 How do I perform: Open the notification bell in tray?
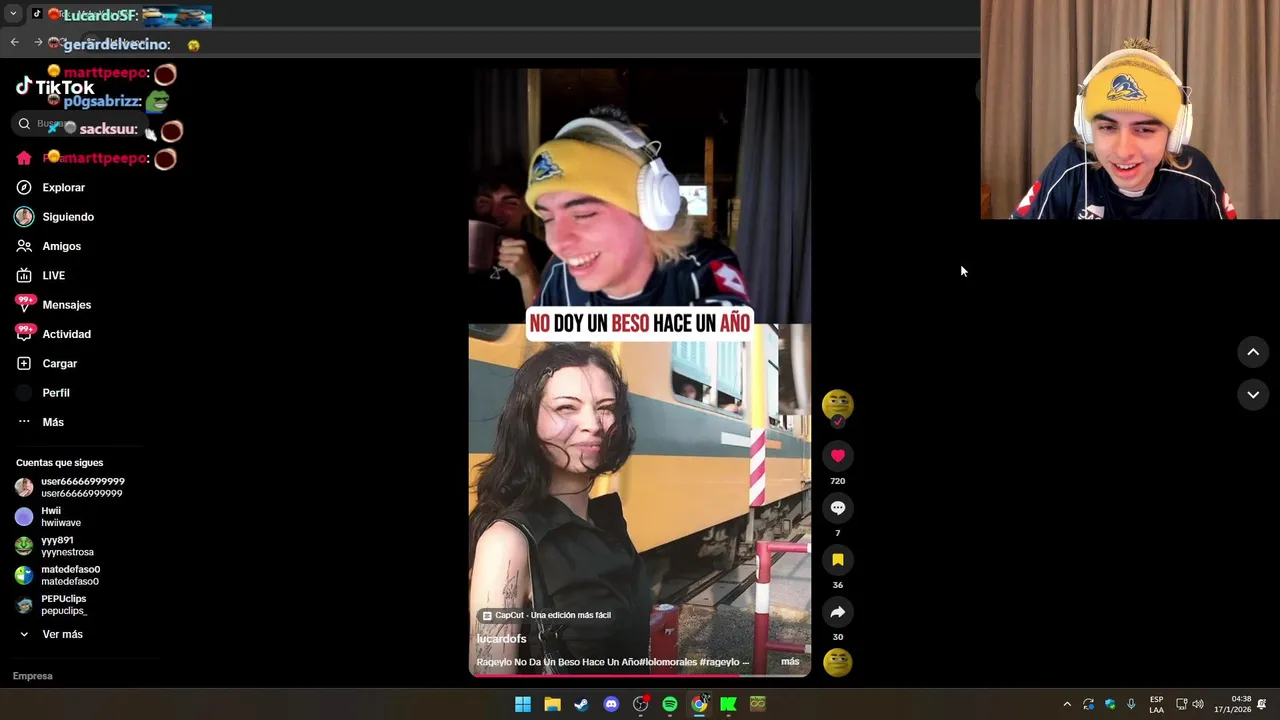point(1262,704)
